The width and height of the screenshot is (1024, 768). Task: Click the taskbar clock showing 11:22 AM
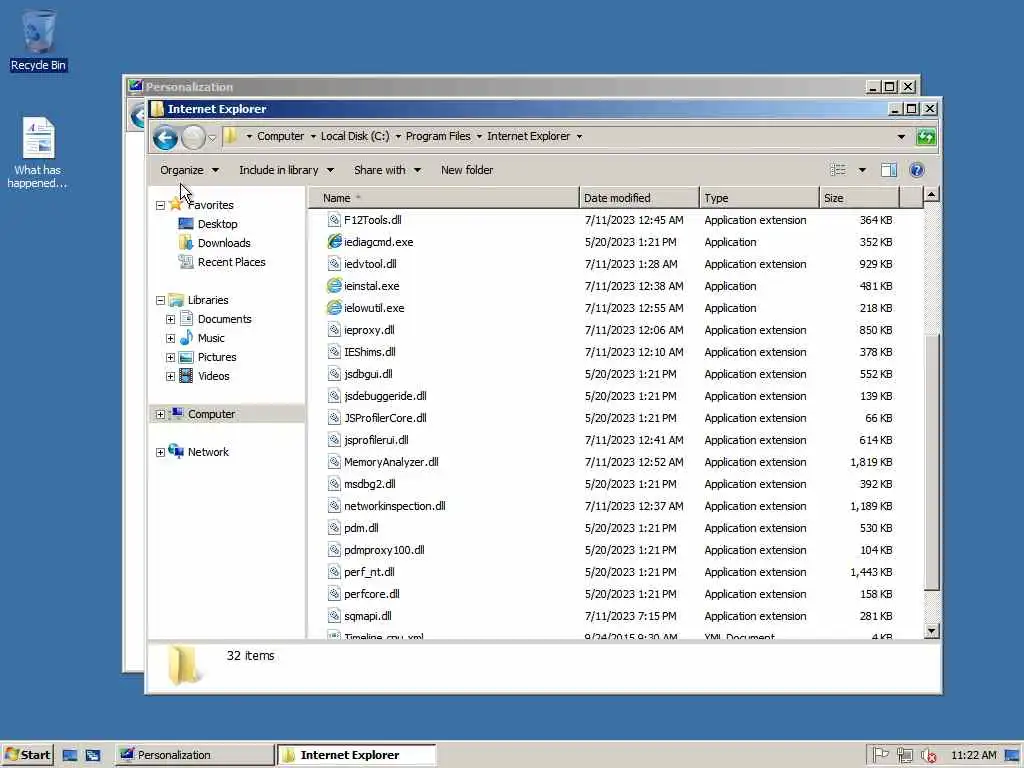click(973, 755)
